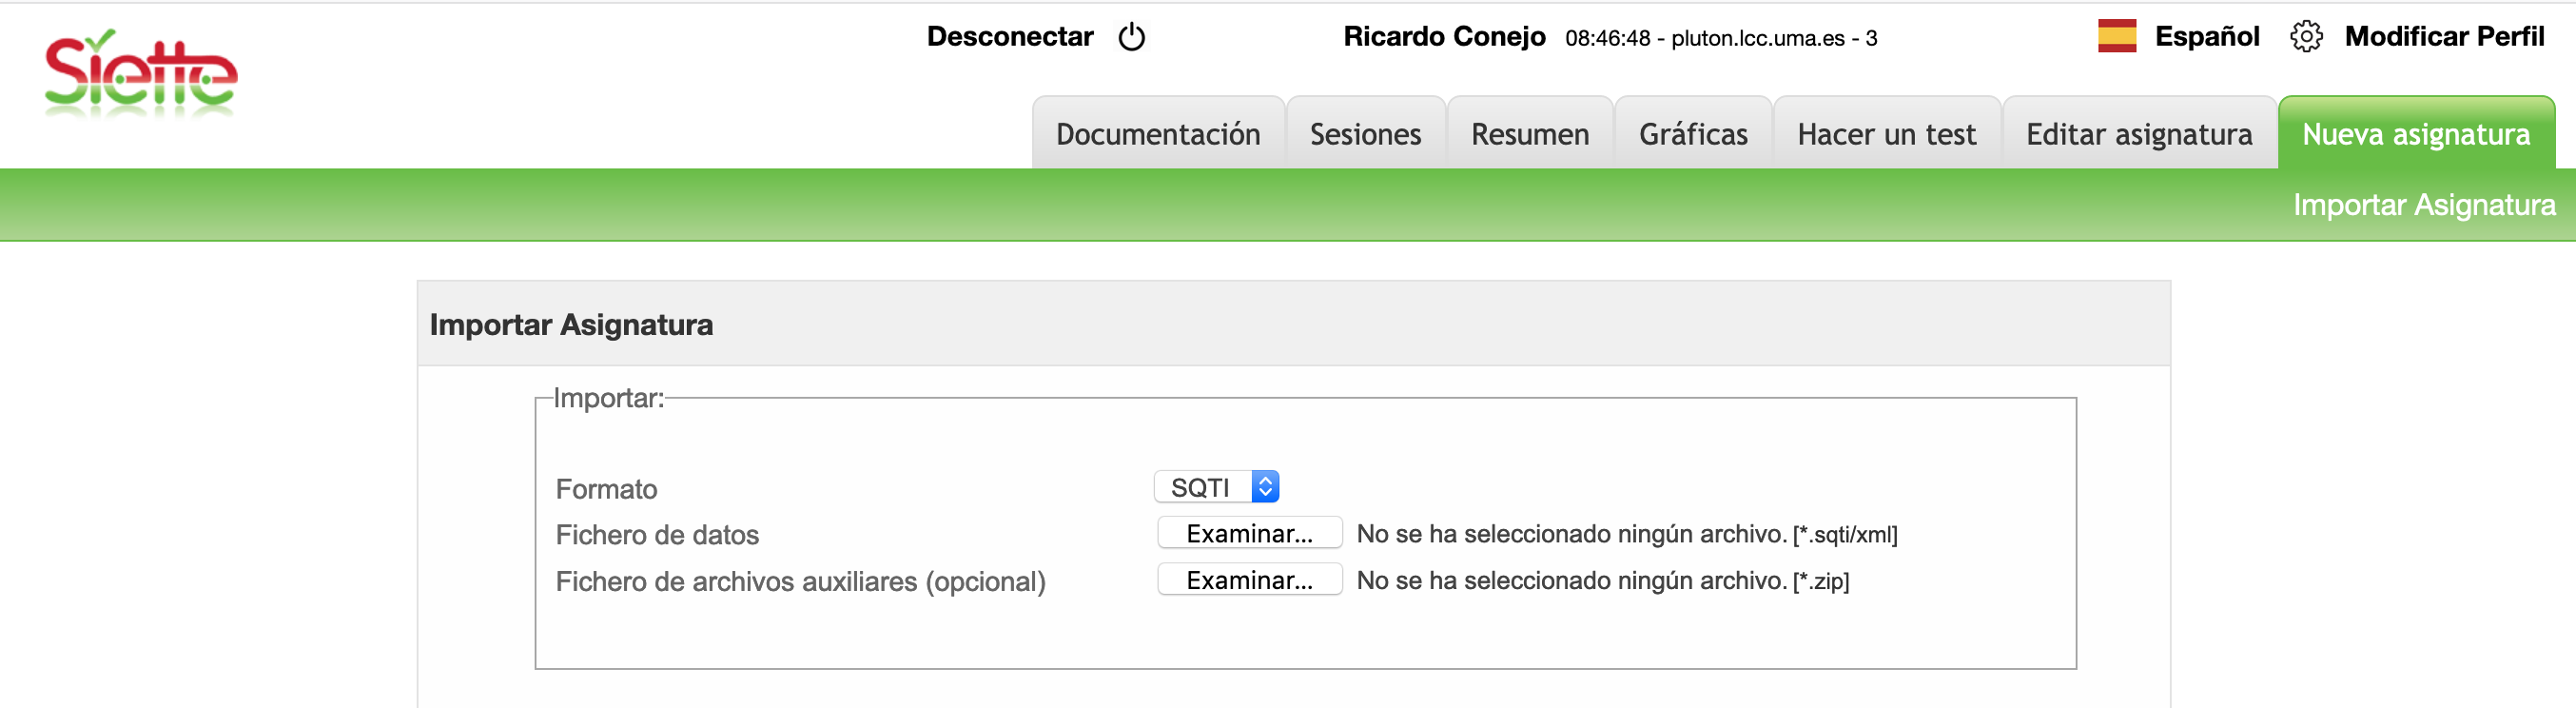The width and height of the screenshot is (2576, 708).
Task: Select the Hacer un test tab
Action: click(x=1885, y=134)
